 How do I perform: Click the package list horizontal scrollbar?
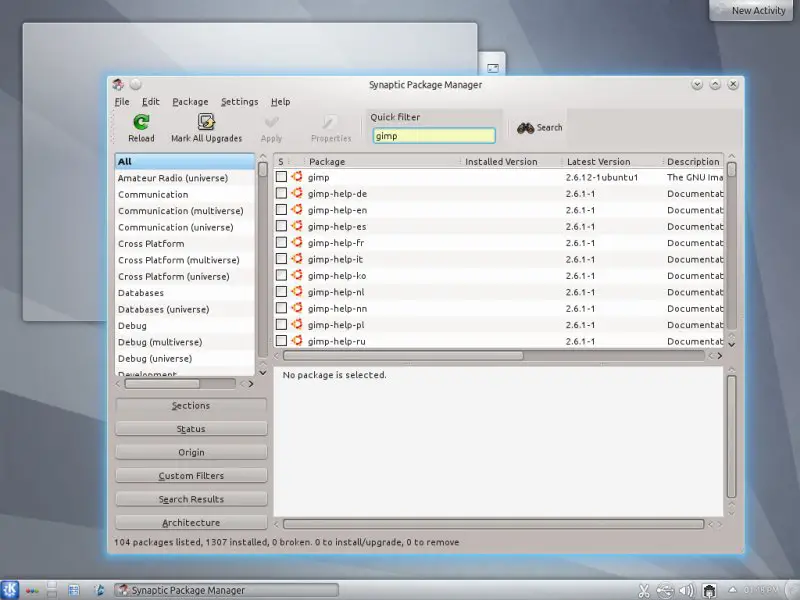[x=403, y=356]
